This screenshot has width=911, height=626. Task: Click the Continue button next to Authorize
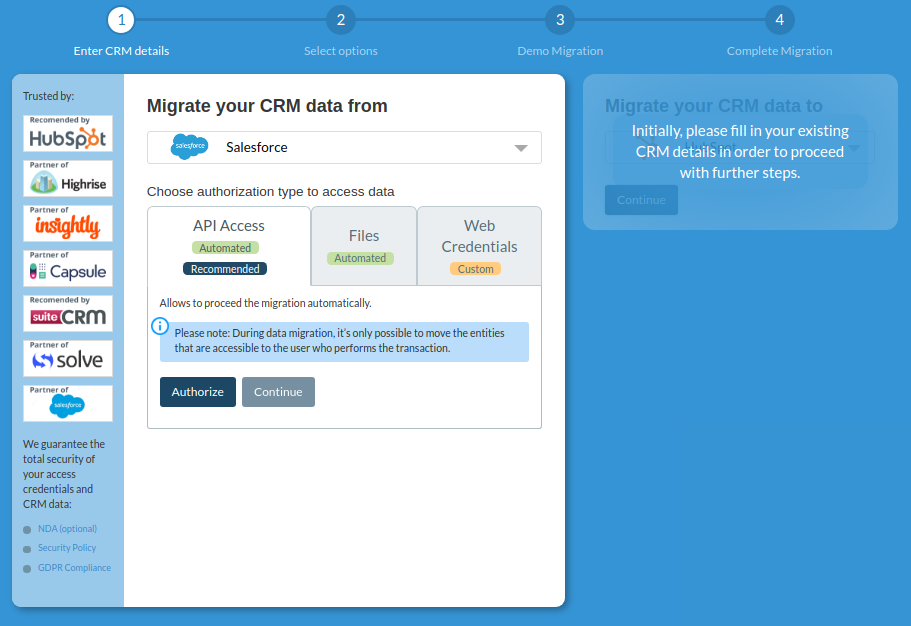click(278, 392)
